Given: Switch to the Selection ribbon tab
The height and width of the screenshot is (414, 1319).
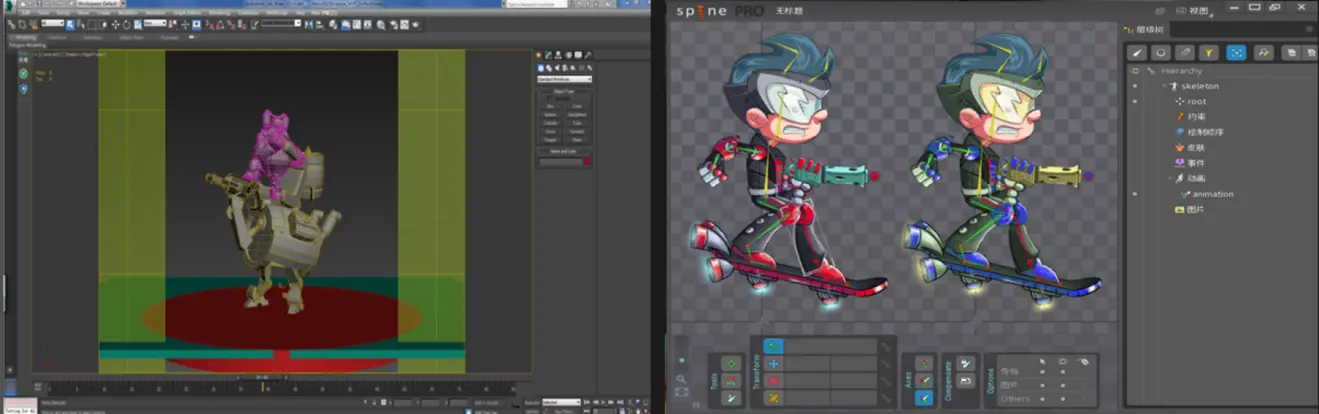Looking at the screenshot, I should pos(92,37).
